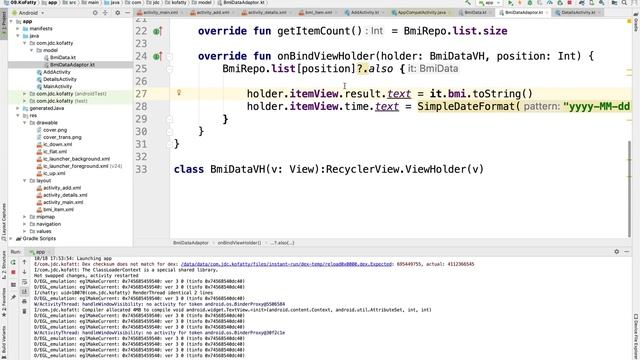Click the model folder in navigation bar
This screenshot has width=640, height=360.
pos(204,3)
